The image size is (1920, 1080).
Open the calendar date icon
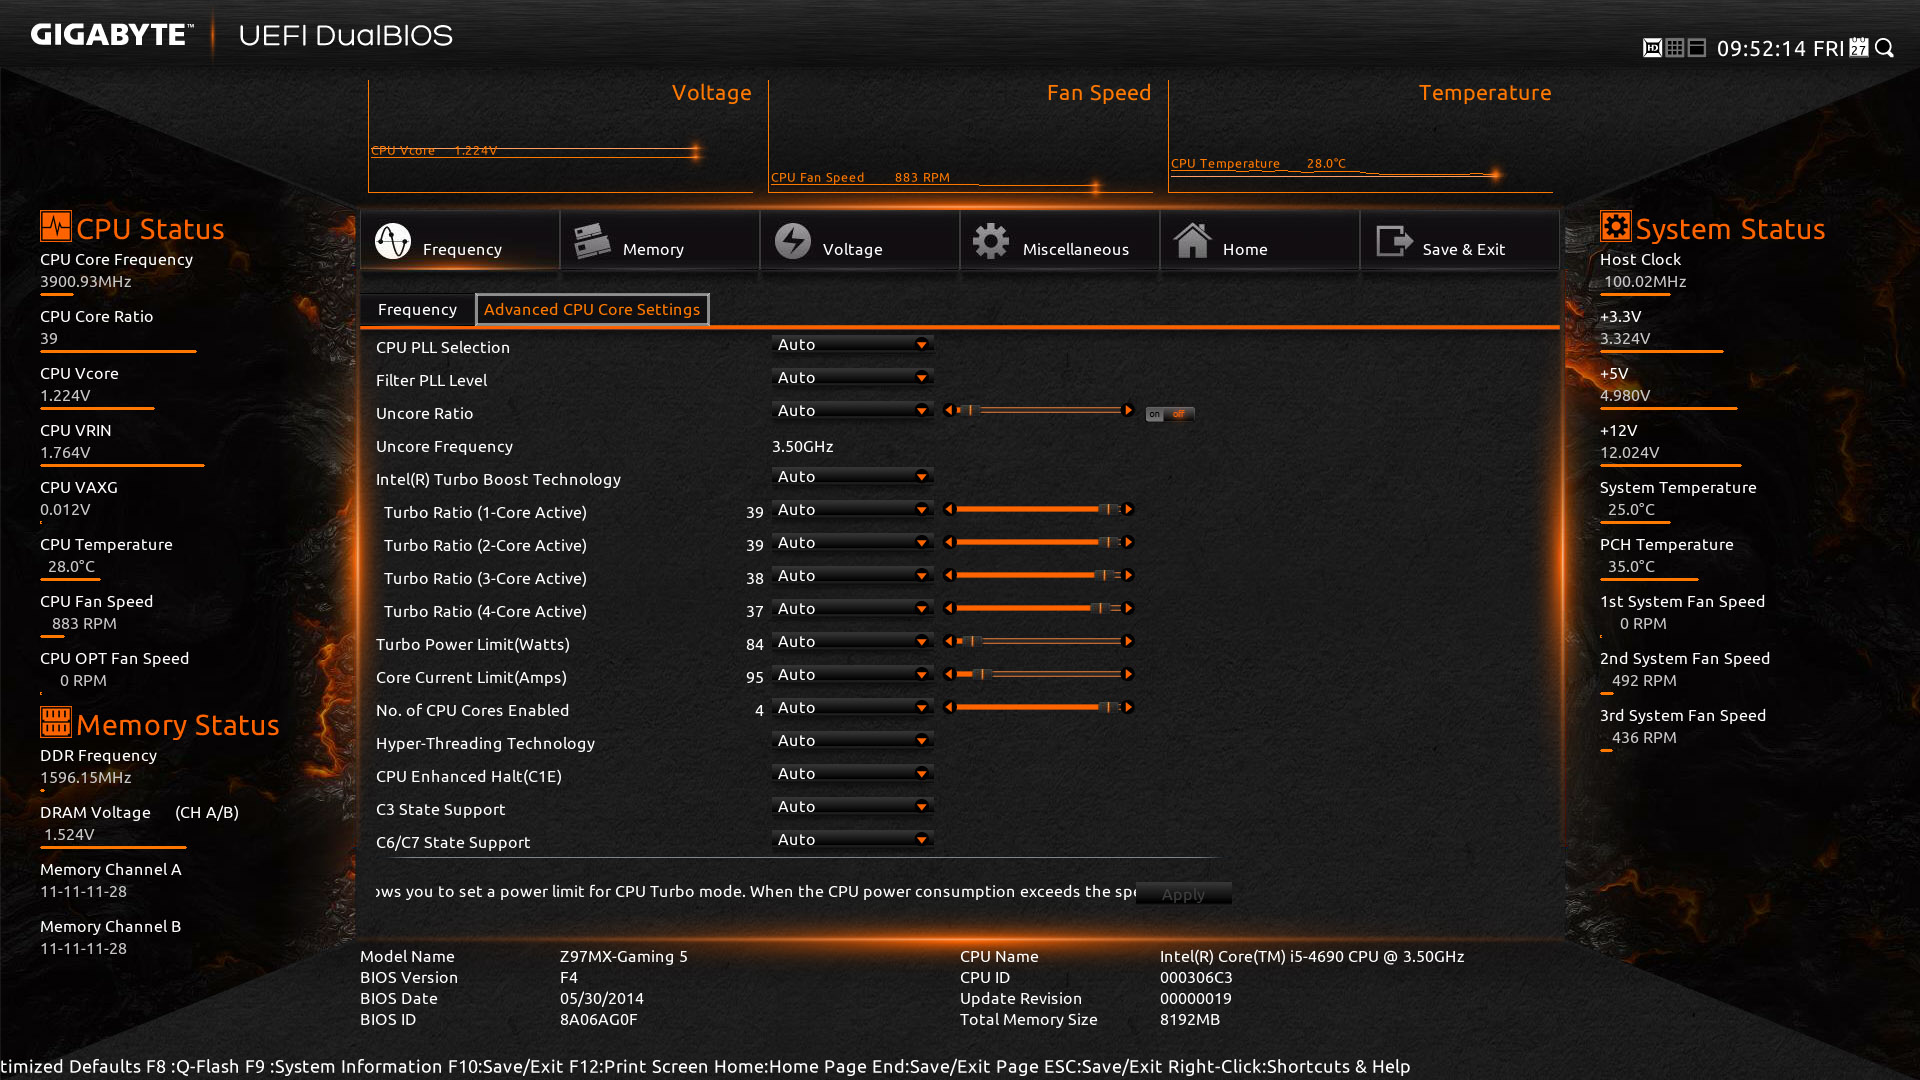(1859, 48)
